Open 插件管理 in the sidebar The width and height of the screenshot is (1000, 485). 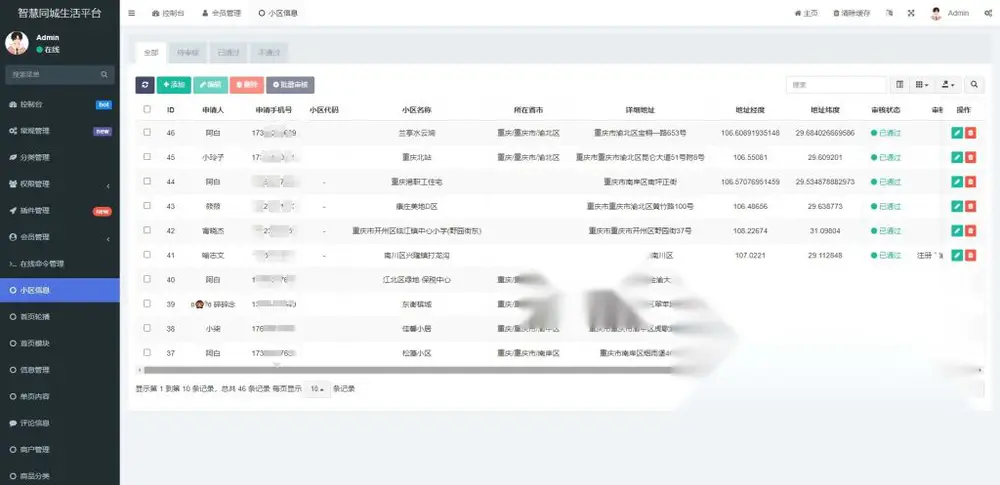(x=60, y=211)
